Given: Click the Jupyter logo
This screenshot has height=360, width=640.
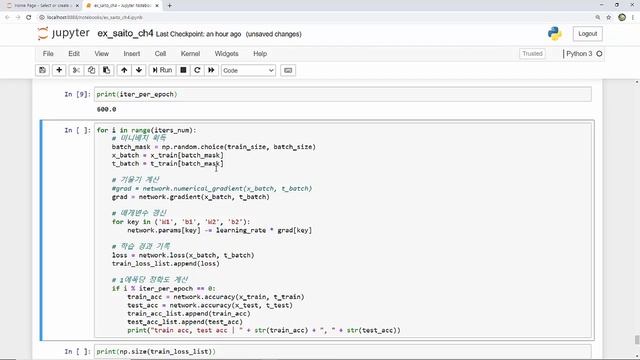Looking at the screenshot, I should [x=64, y=33].
